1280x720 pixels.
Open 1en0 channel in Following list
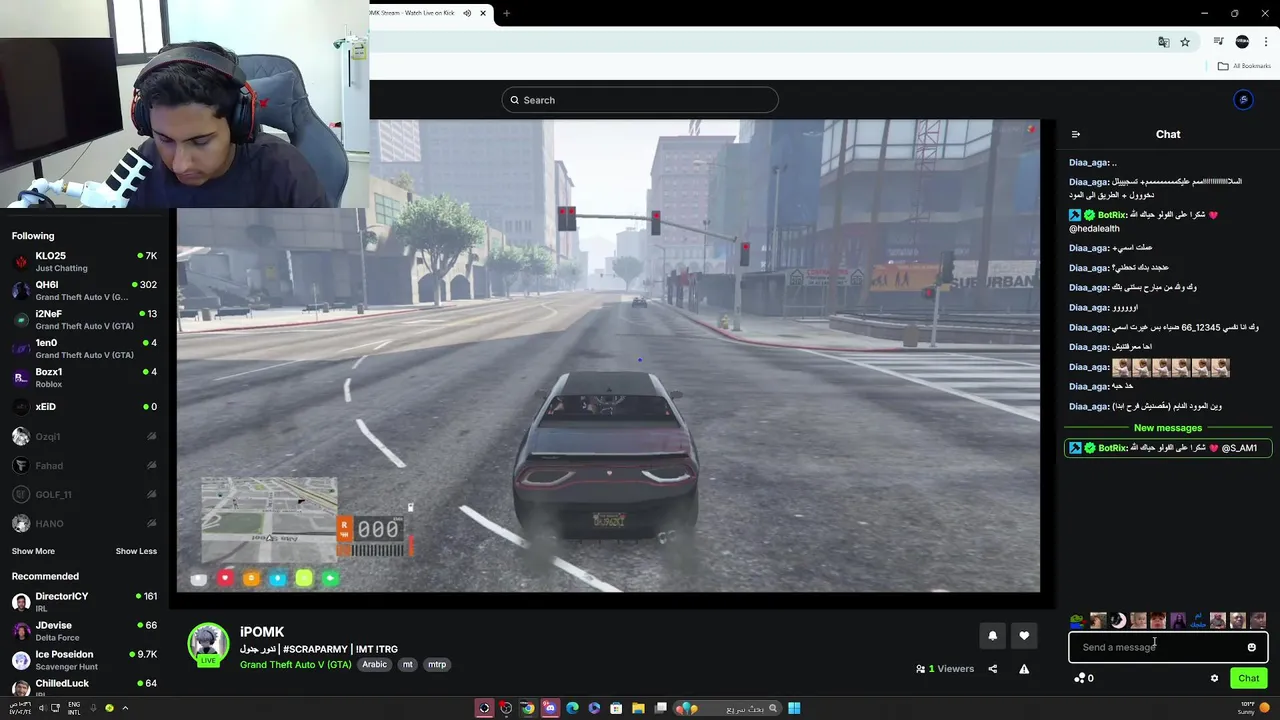coord(85,349)
